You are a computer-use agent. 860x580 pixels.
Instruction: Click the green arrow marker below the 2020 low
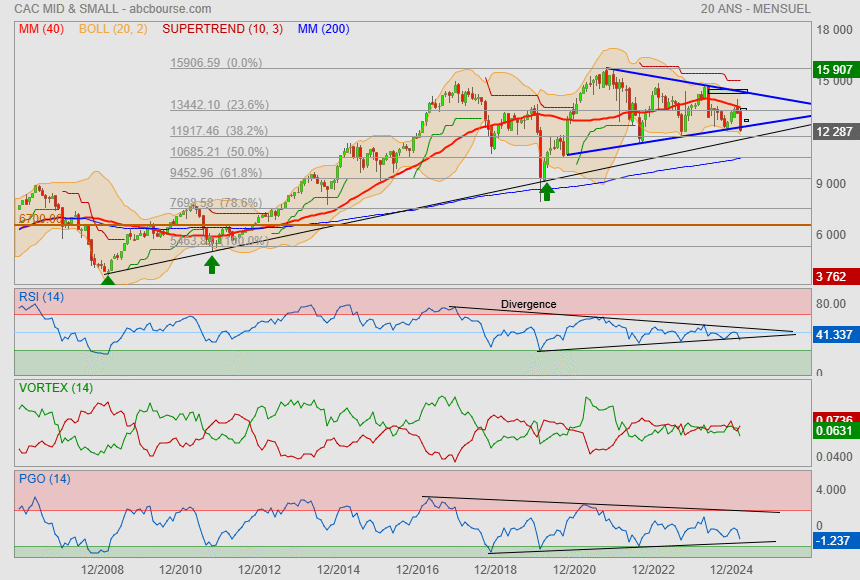(x=546, y=192)
